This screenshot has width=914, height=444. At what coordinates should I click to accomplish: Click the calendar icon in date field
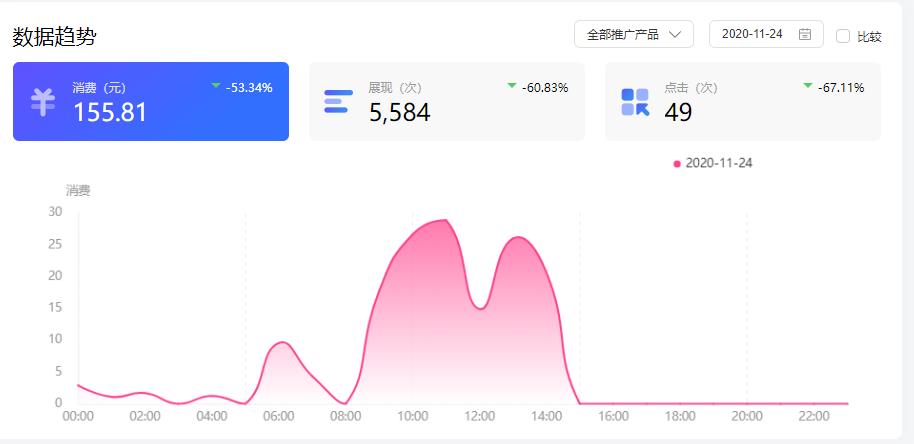(805, 34)
